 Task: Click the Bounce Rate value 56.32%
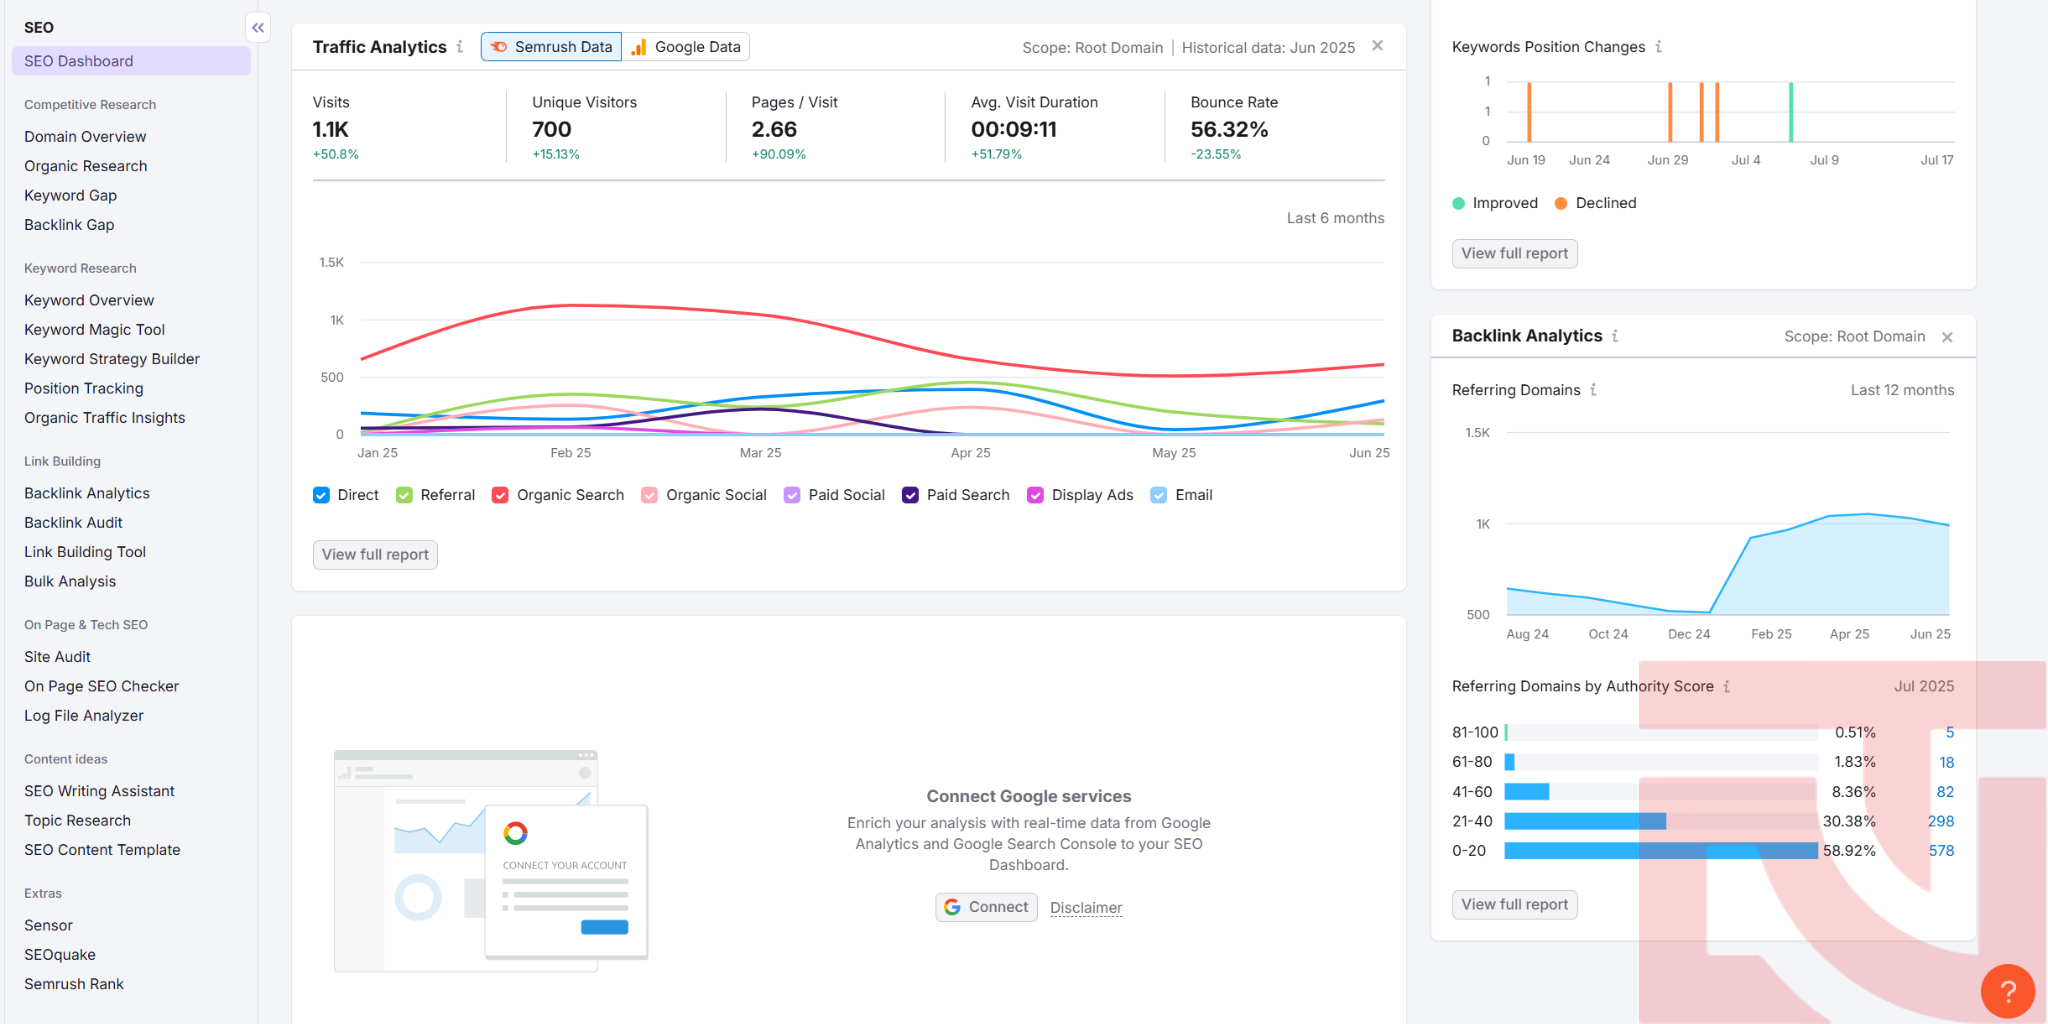click(x=1229, y=130)
